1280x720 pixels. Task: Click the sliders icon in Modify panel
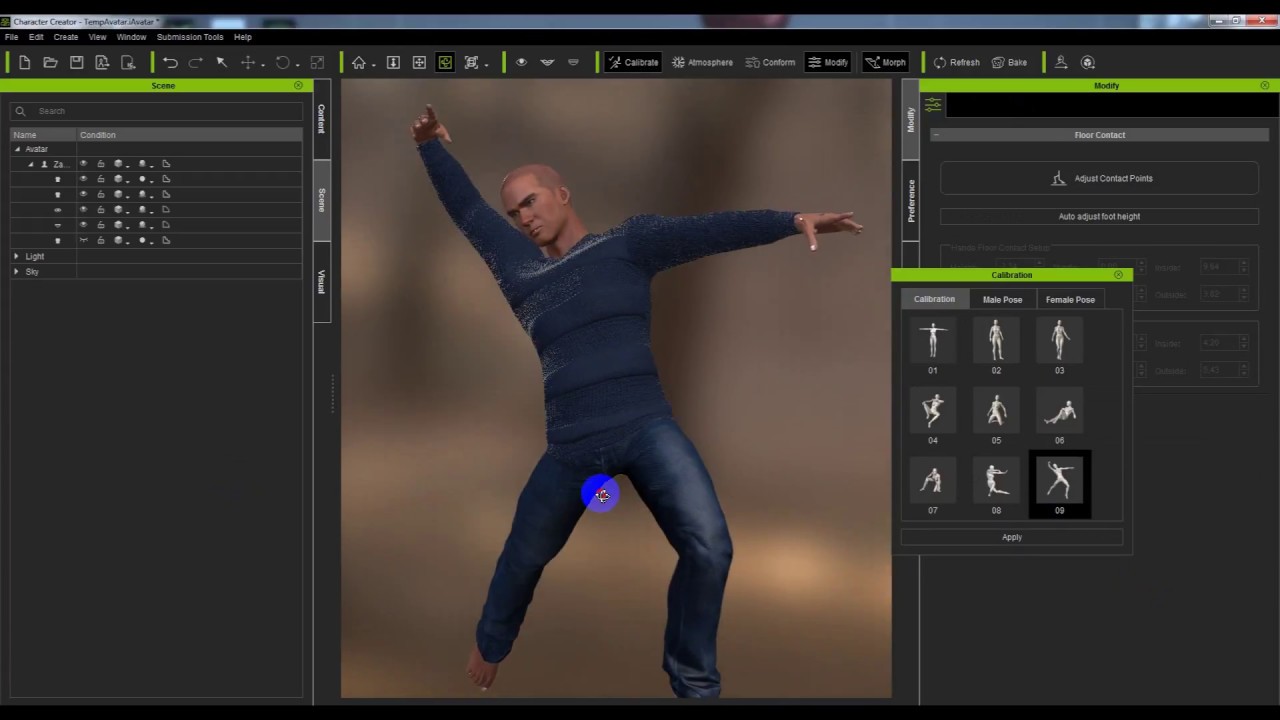[x=933, y=105]
